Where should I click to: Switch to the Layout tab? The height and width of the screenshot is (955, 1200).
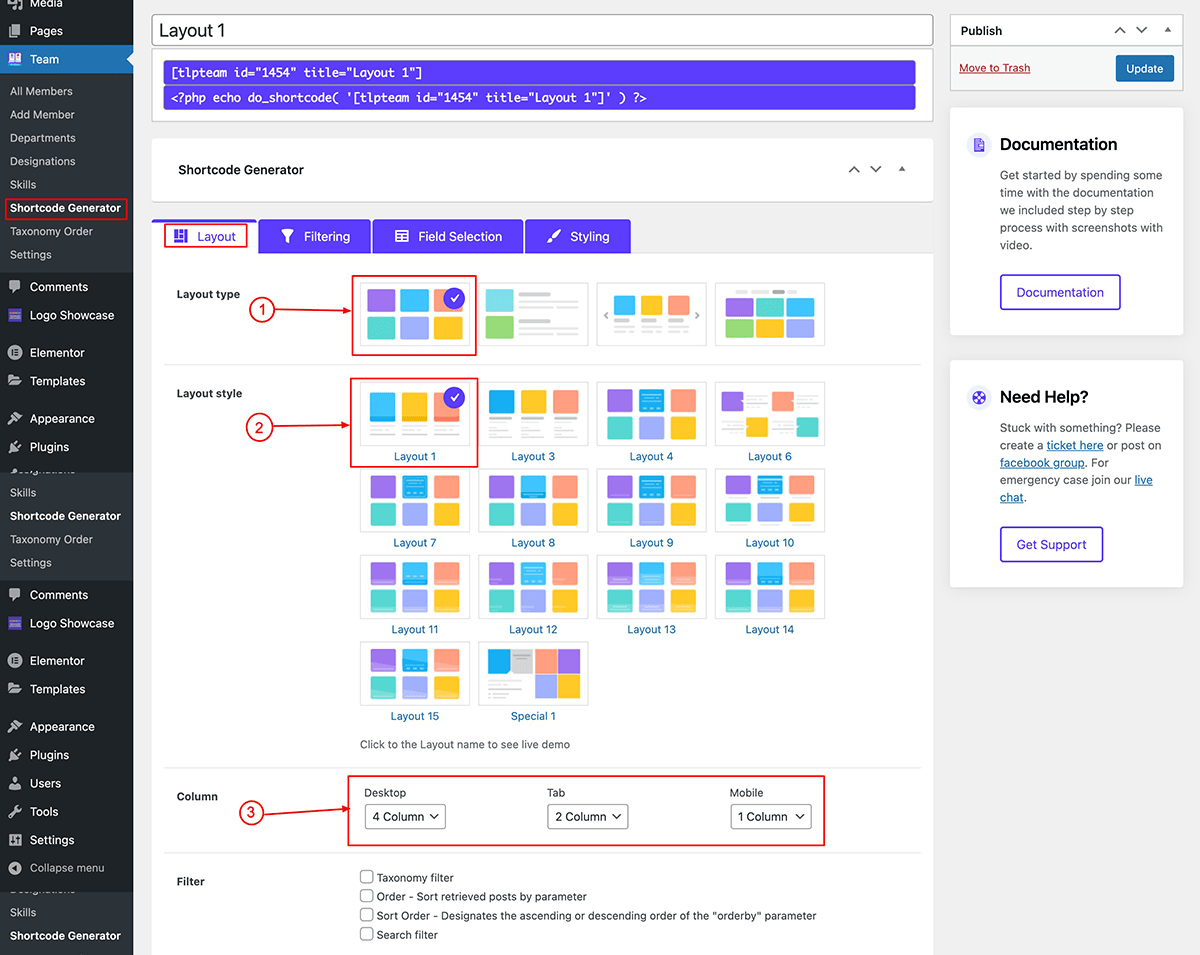coord(205,237)
